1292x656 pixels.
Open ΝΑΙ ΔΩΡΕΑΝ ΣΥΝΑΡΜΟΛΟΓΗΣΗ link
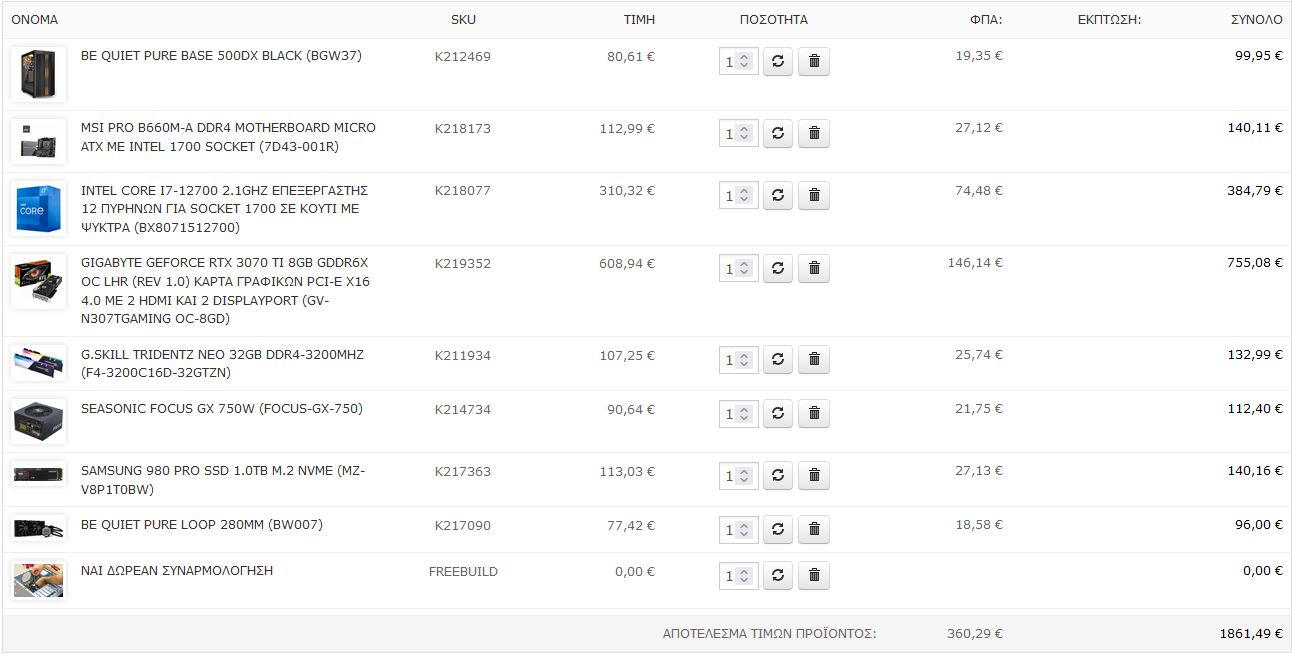click(177, 571)
